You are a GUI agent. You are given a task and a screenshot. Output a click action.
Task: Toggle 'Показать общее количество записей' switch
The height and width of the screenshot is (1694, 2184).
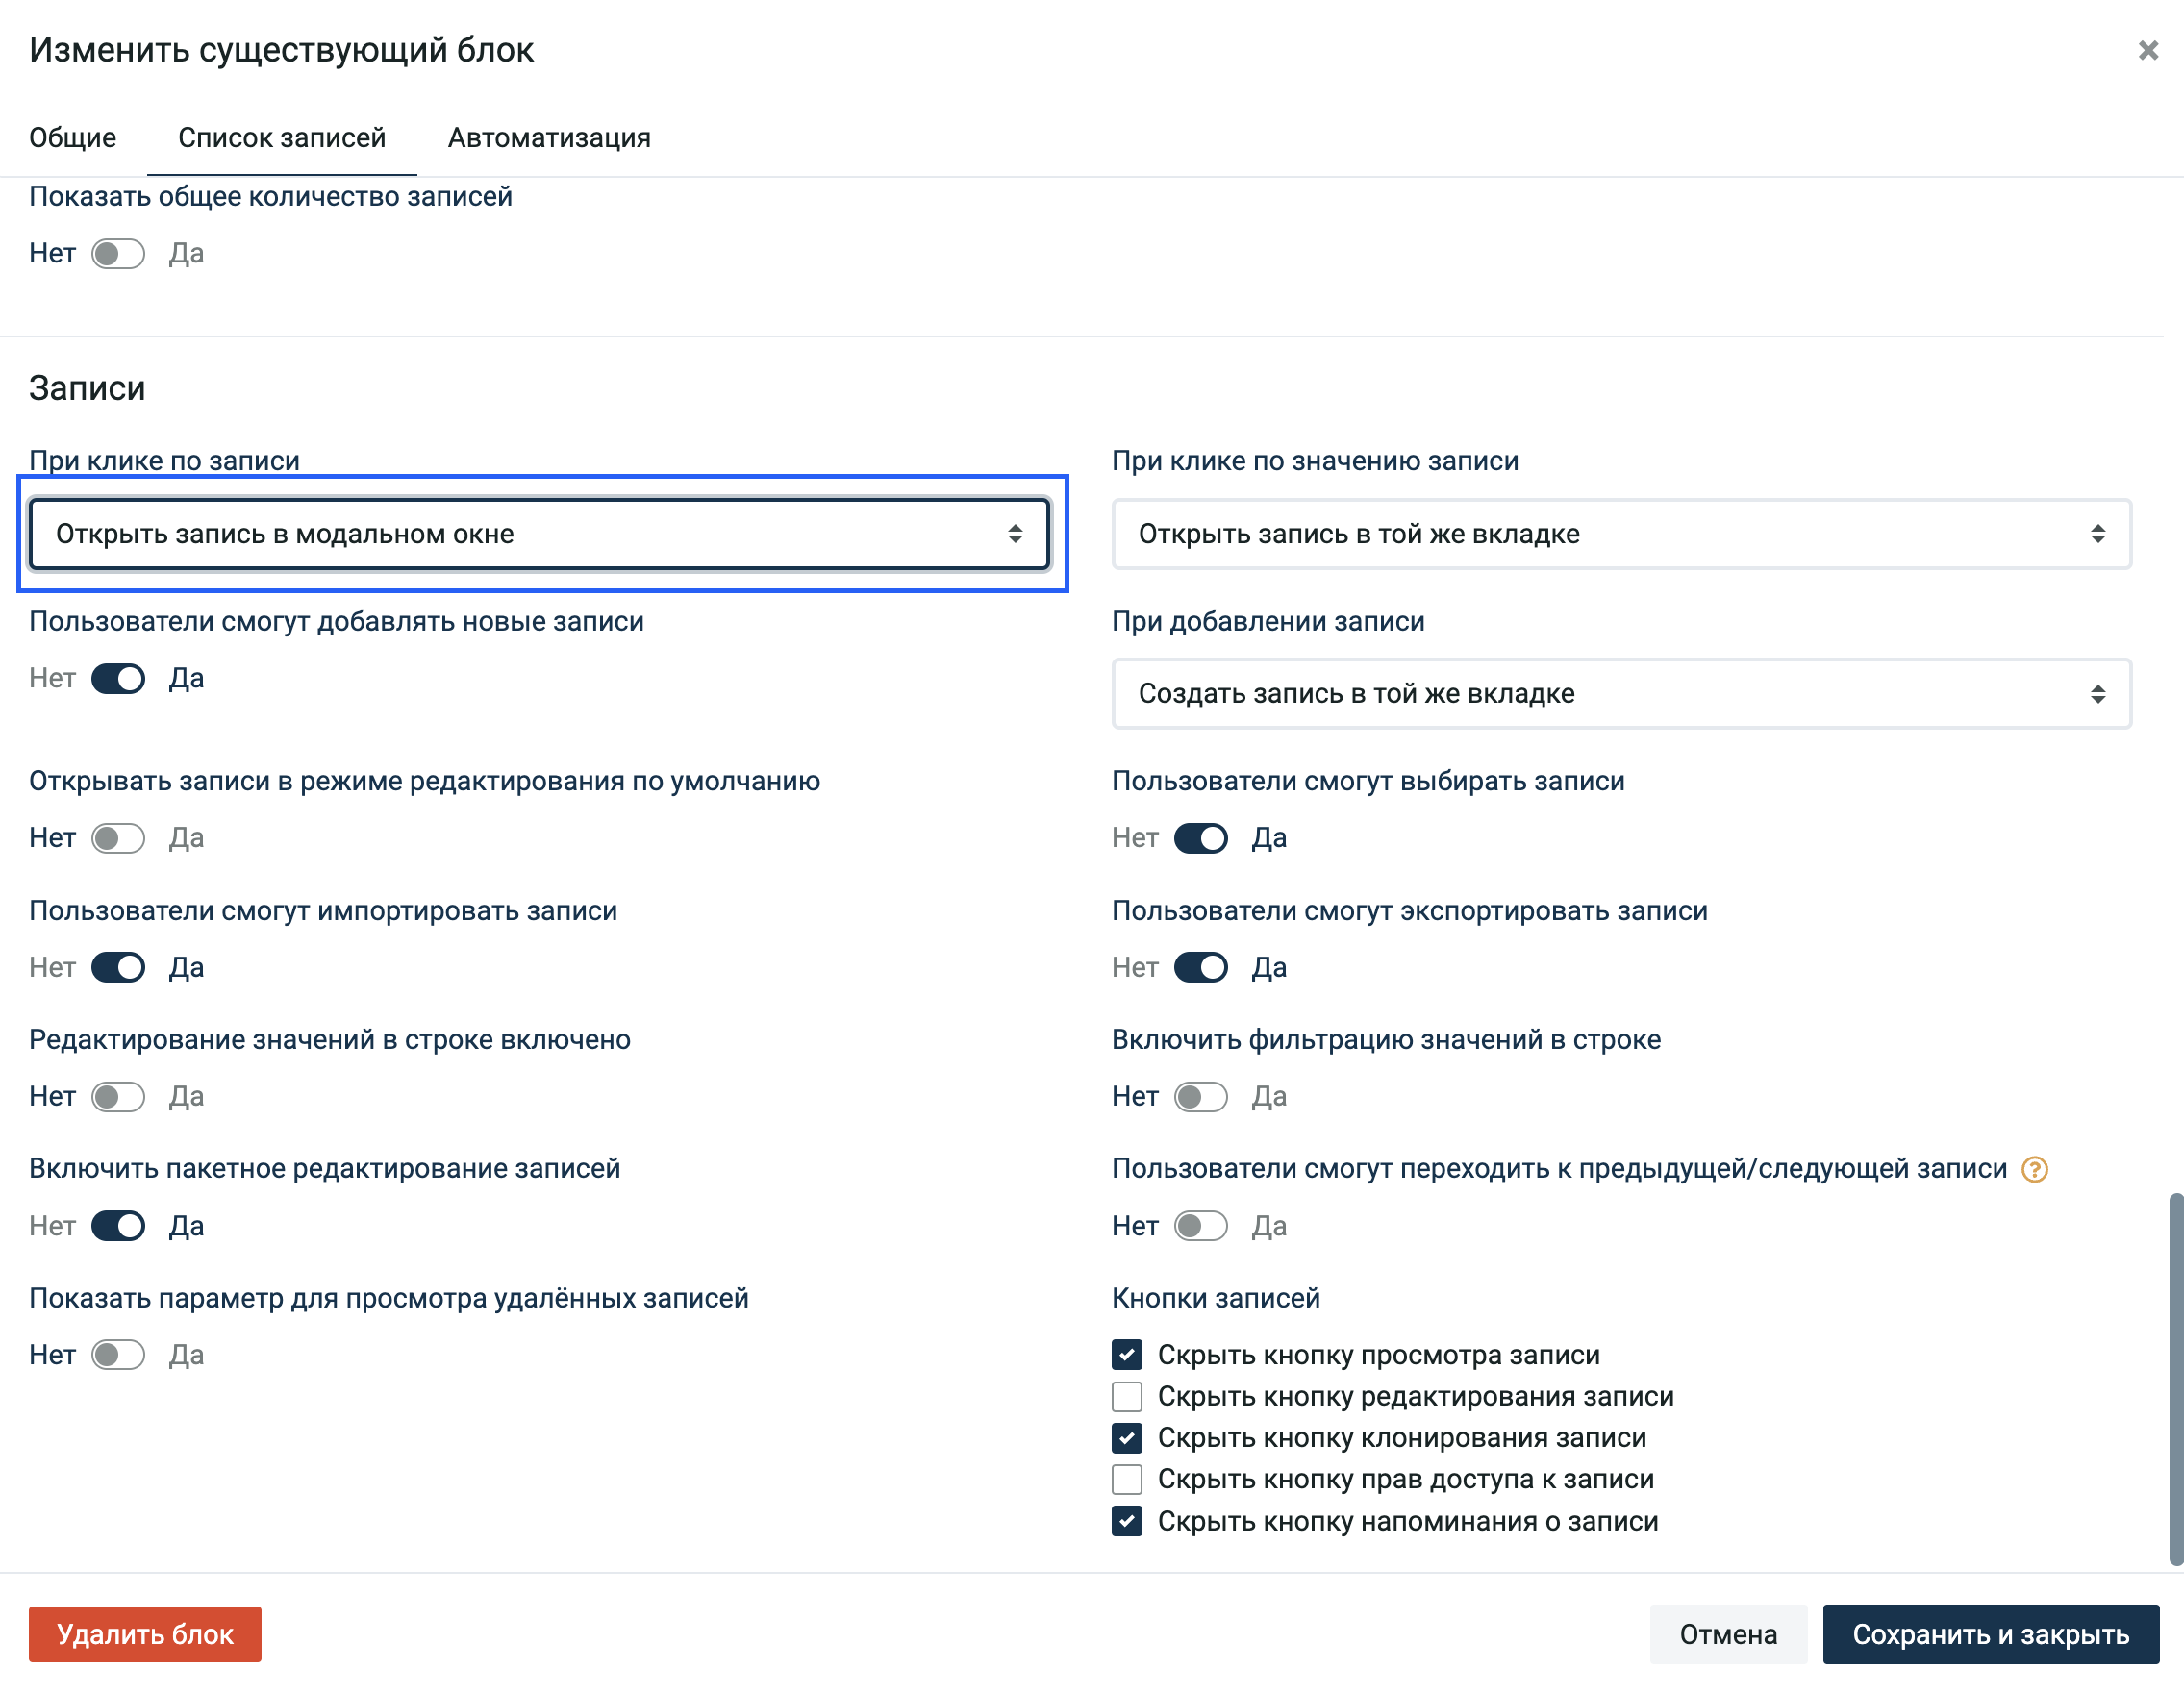point(118,254)
